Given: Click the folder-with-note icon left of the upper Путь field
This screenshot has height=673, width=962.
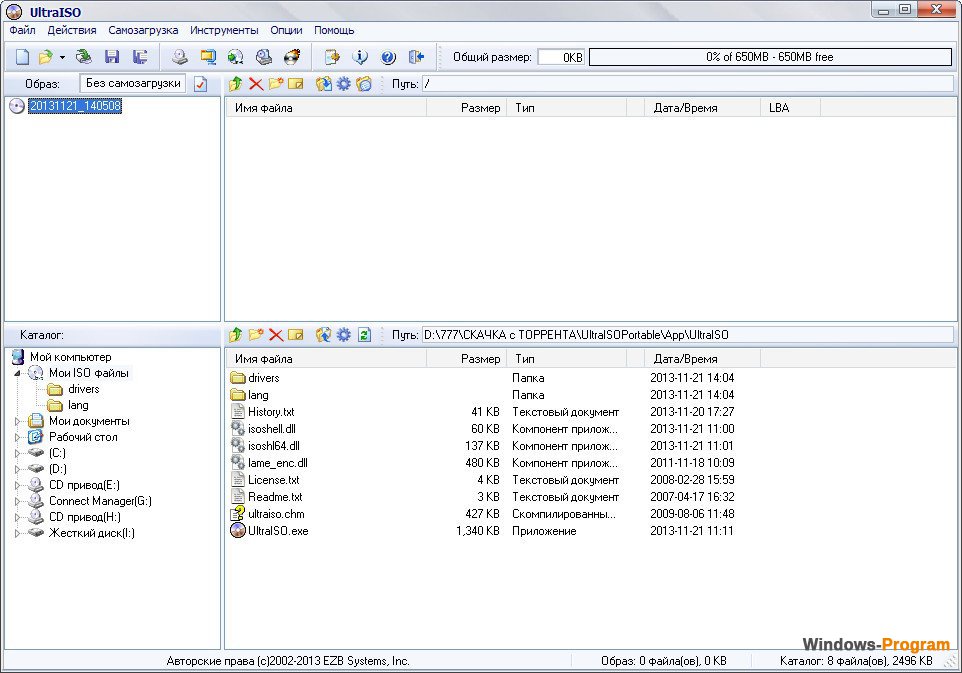Looking at the screenshot, I should 364,84.
